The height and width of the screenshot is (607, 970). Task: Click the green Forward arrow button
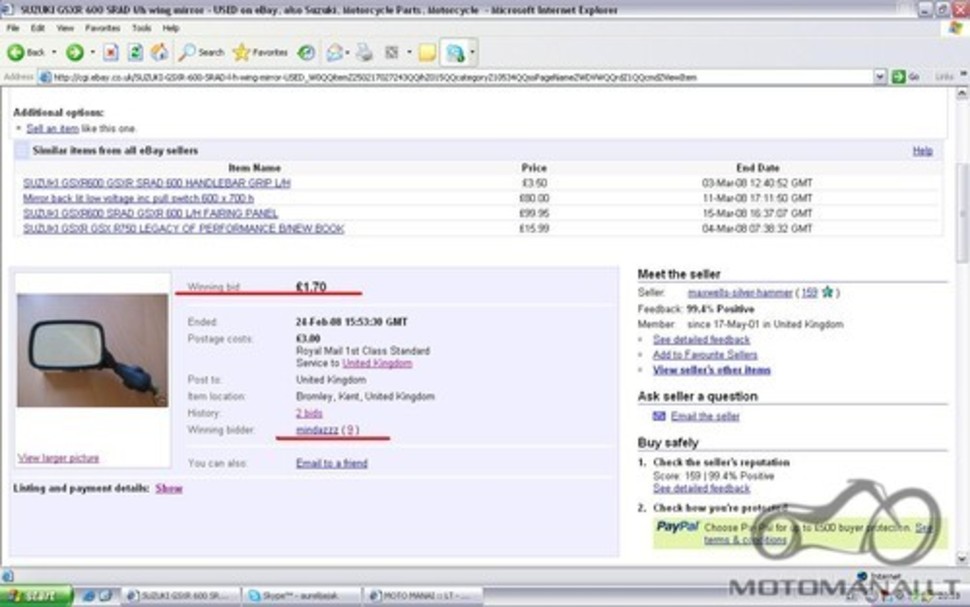point(75,53)
